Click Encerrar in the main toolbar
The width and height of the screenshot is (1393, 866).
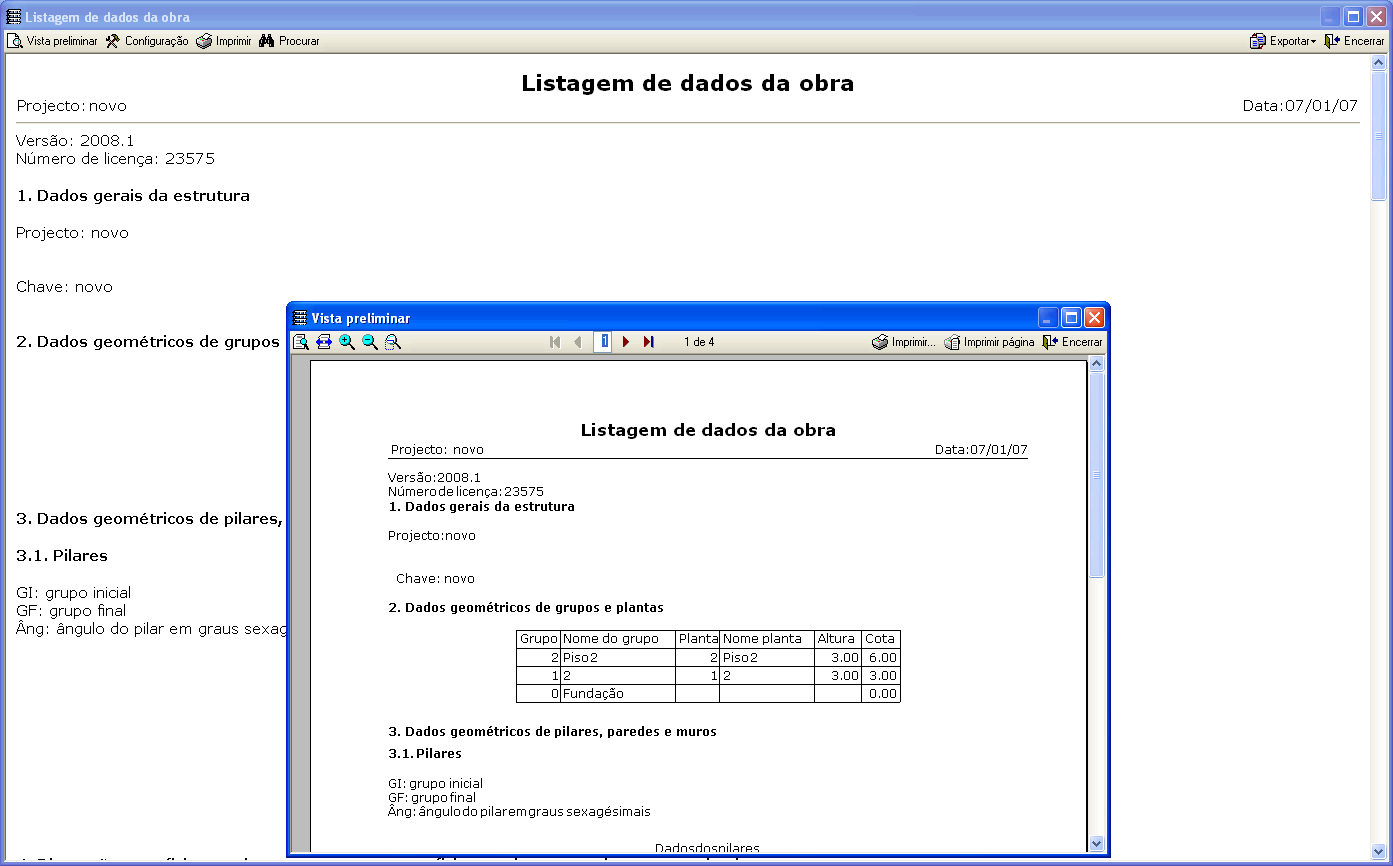1354,41
